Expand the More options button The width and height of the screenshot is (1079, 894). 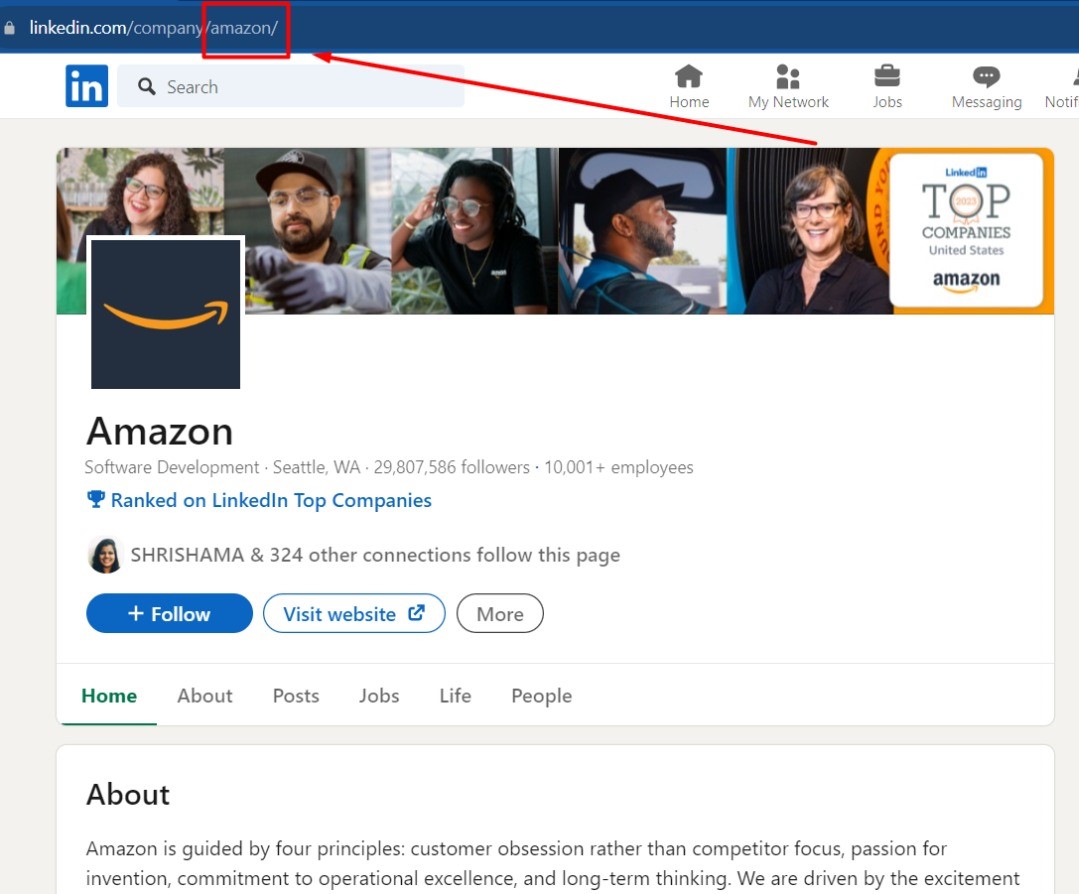(x=500, y=614)
